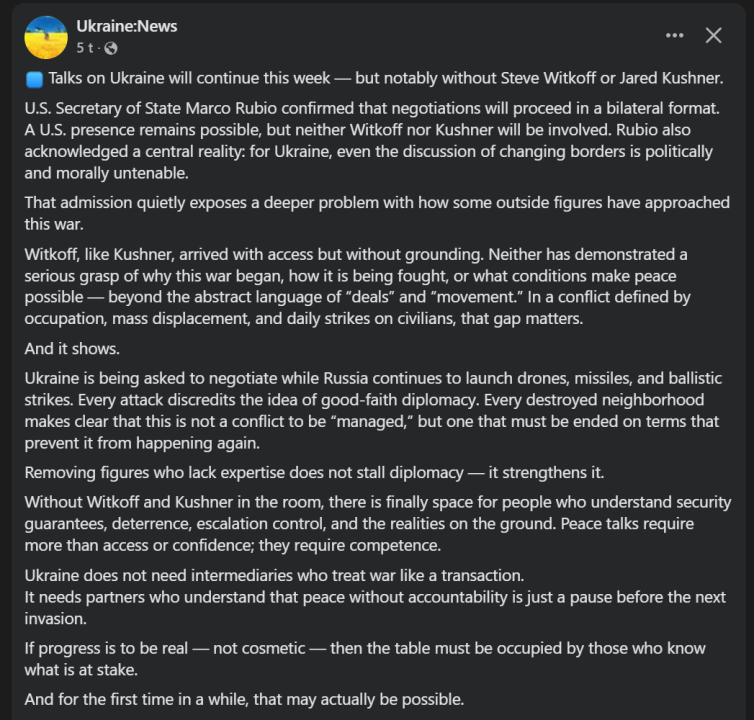Click the line "And it shows."

(x=70, y=350)
